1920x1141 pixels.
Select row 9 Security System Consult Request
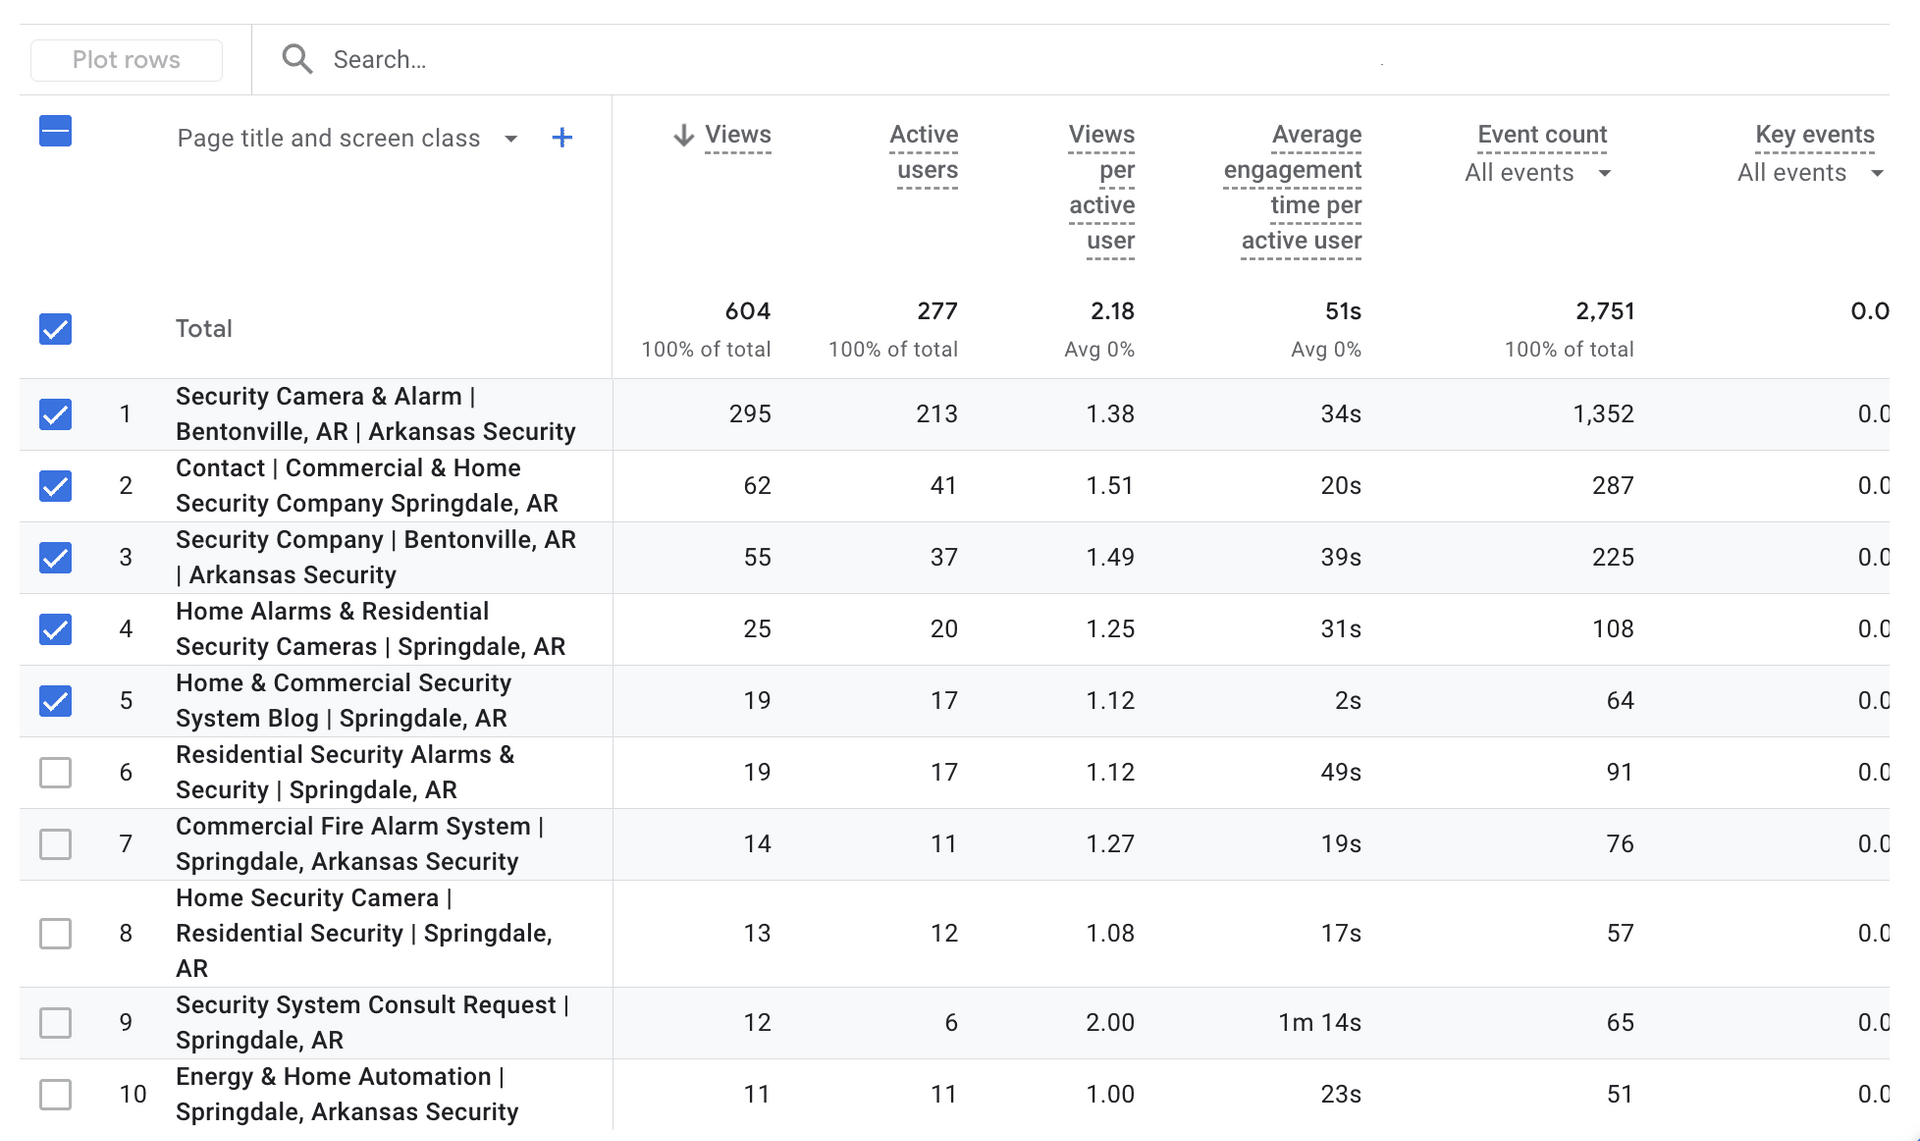(x=56, y=1022)
